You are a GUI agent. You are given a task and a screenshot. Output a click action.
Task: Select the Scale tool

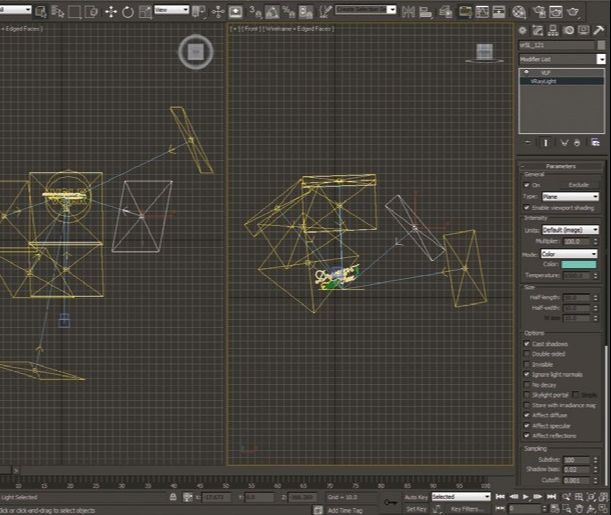tap(145, 12)
